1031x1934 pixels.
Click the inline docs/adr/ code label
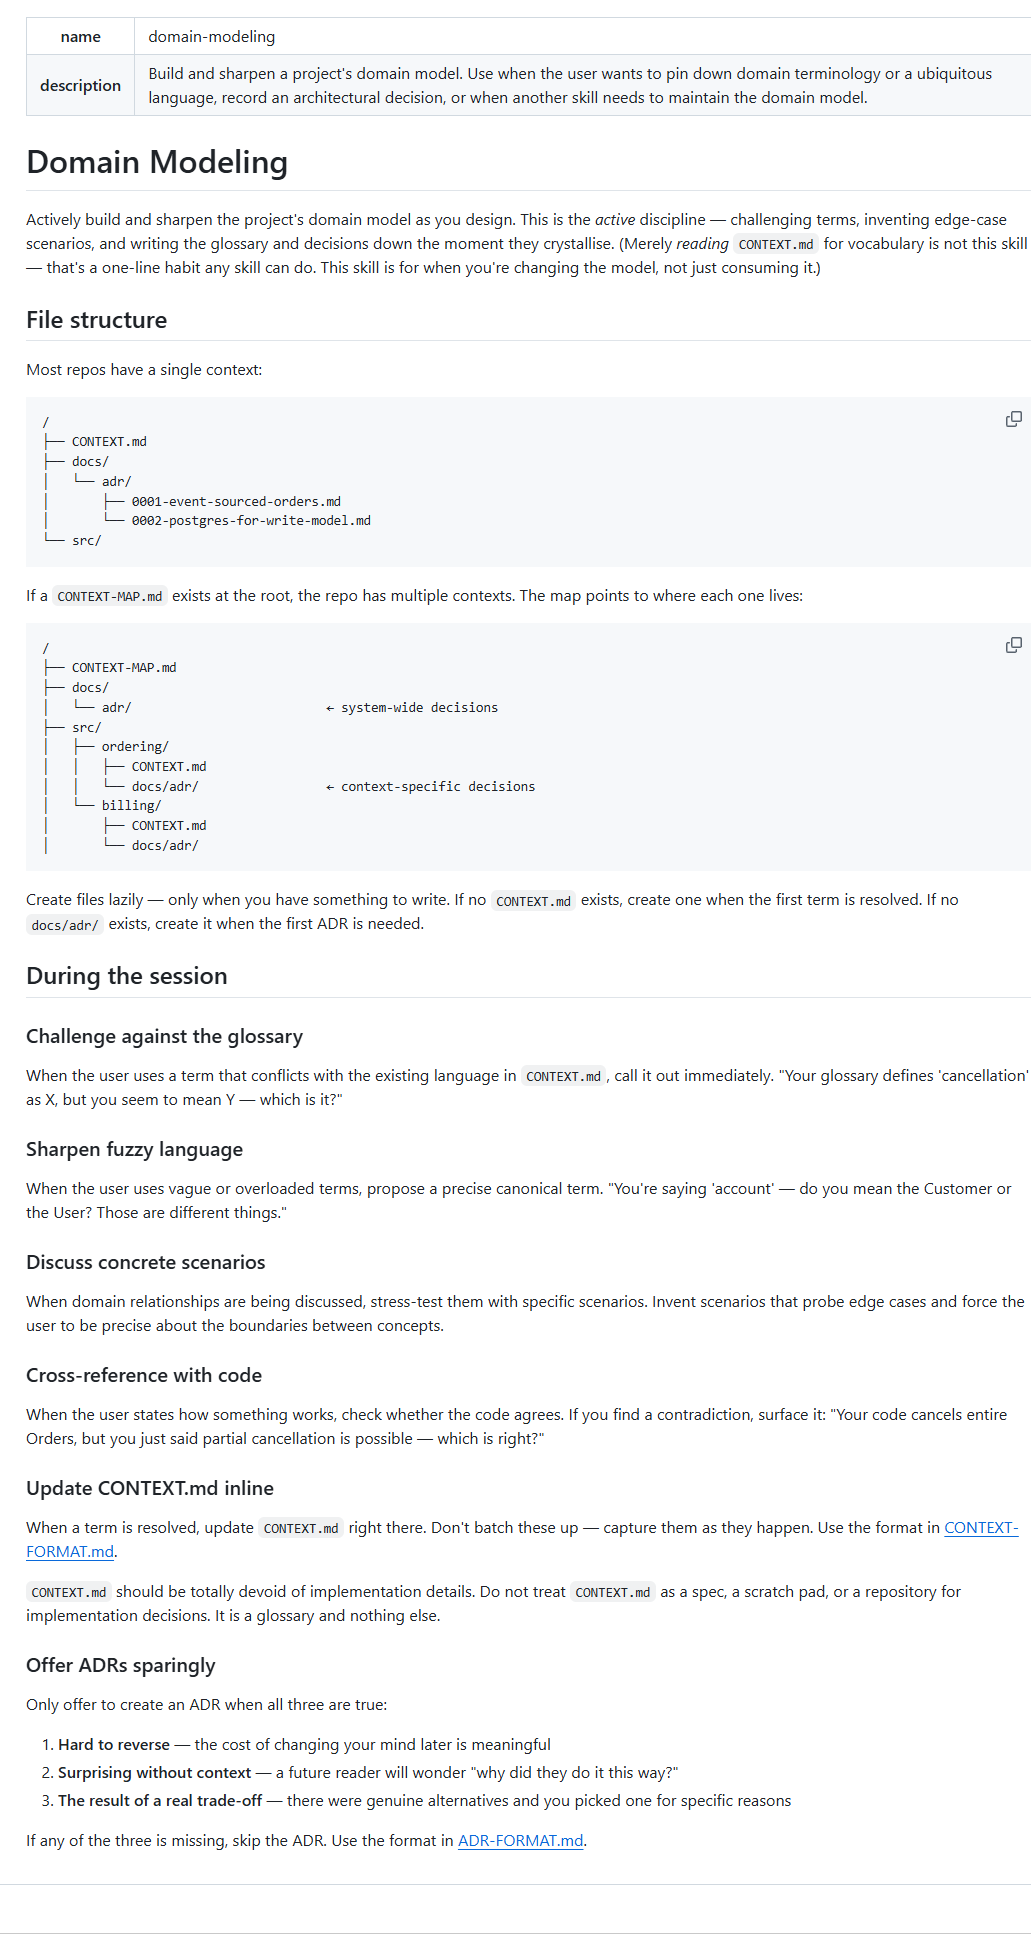point(65,925)
